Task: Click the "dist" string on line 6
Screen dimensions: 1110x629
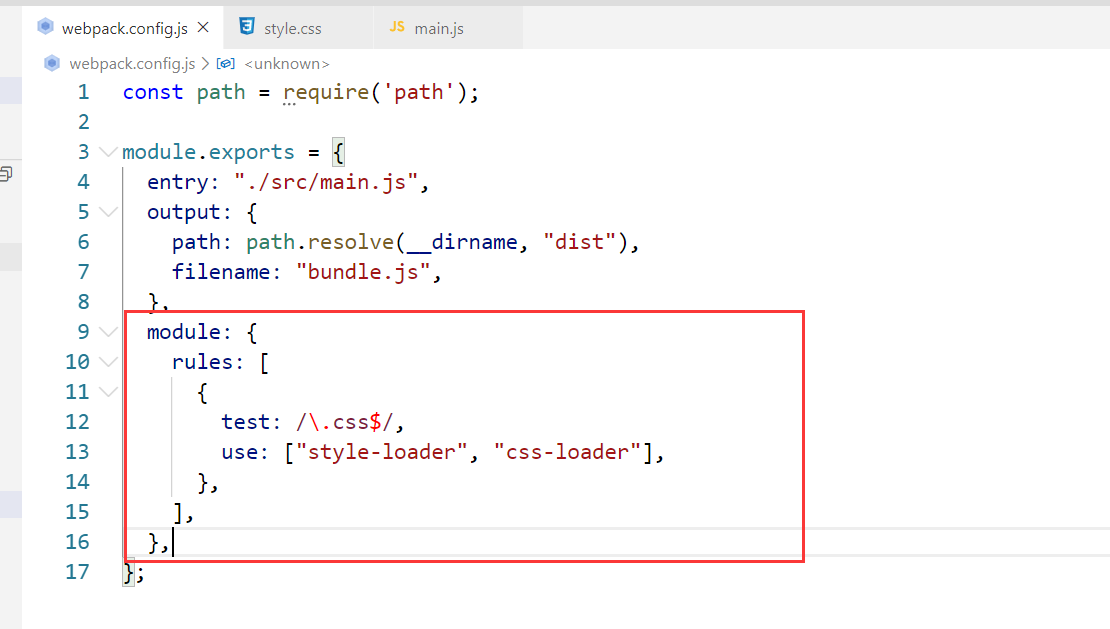Action: pos(580,242)
